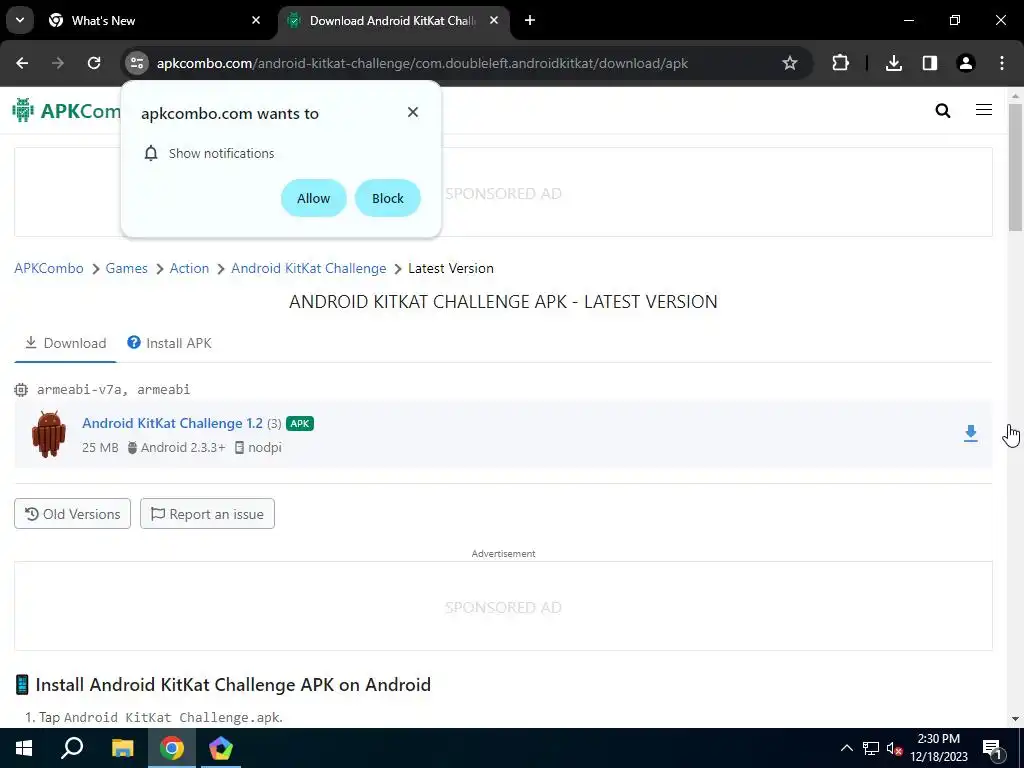The width and height of the screenshot is (1024, 768).
Task: Open the APKCombo hamburger menu
Action: click(x=984, y=110)
